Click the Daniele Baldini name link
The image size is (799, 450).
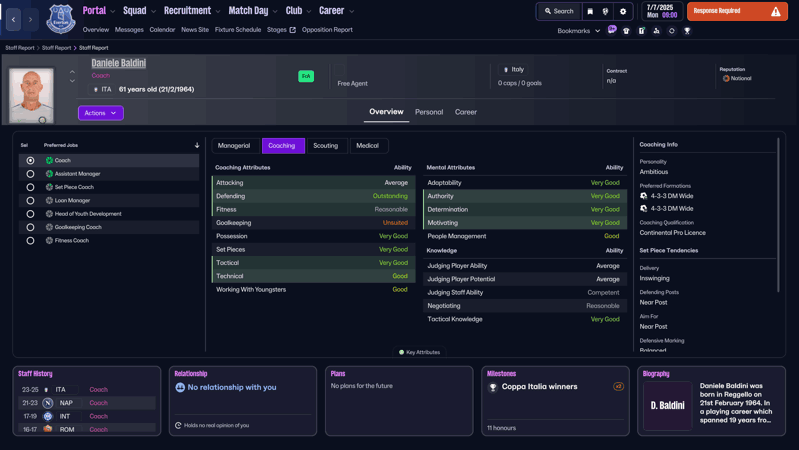119,63
